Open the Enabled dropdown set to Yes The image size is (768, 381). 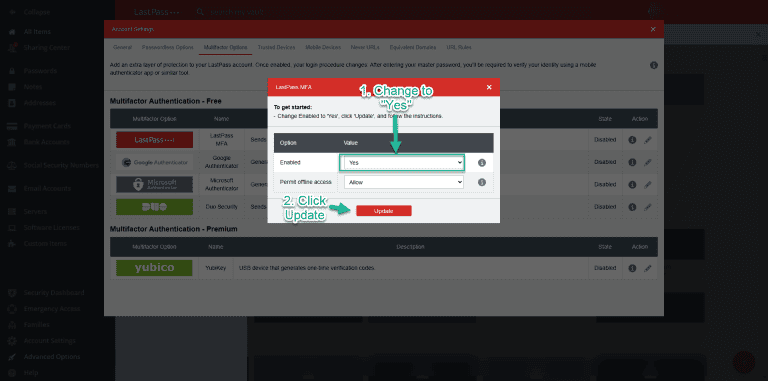click(x=403, y=162)
